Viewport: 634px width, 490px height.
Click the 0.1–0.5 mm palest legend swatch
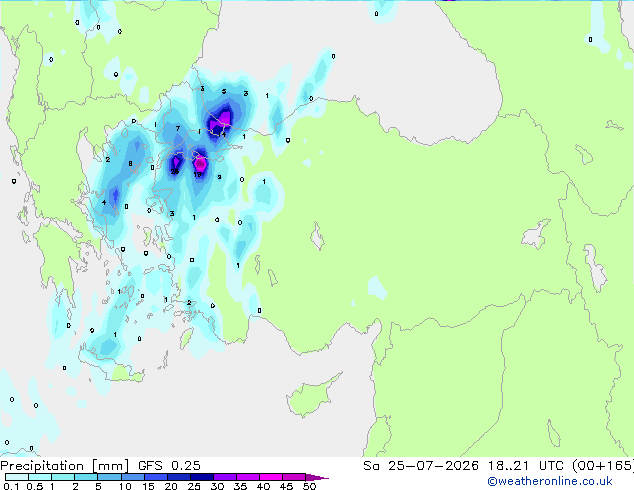pos(17,477)
